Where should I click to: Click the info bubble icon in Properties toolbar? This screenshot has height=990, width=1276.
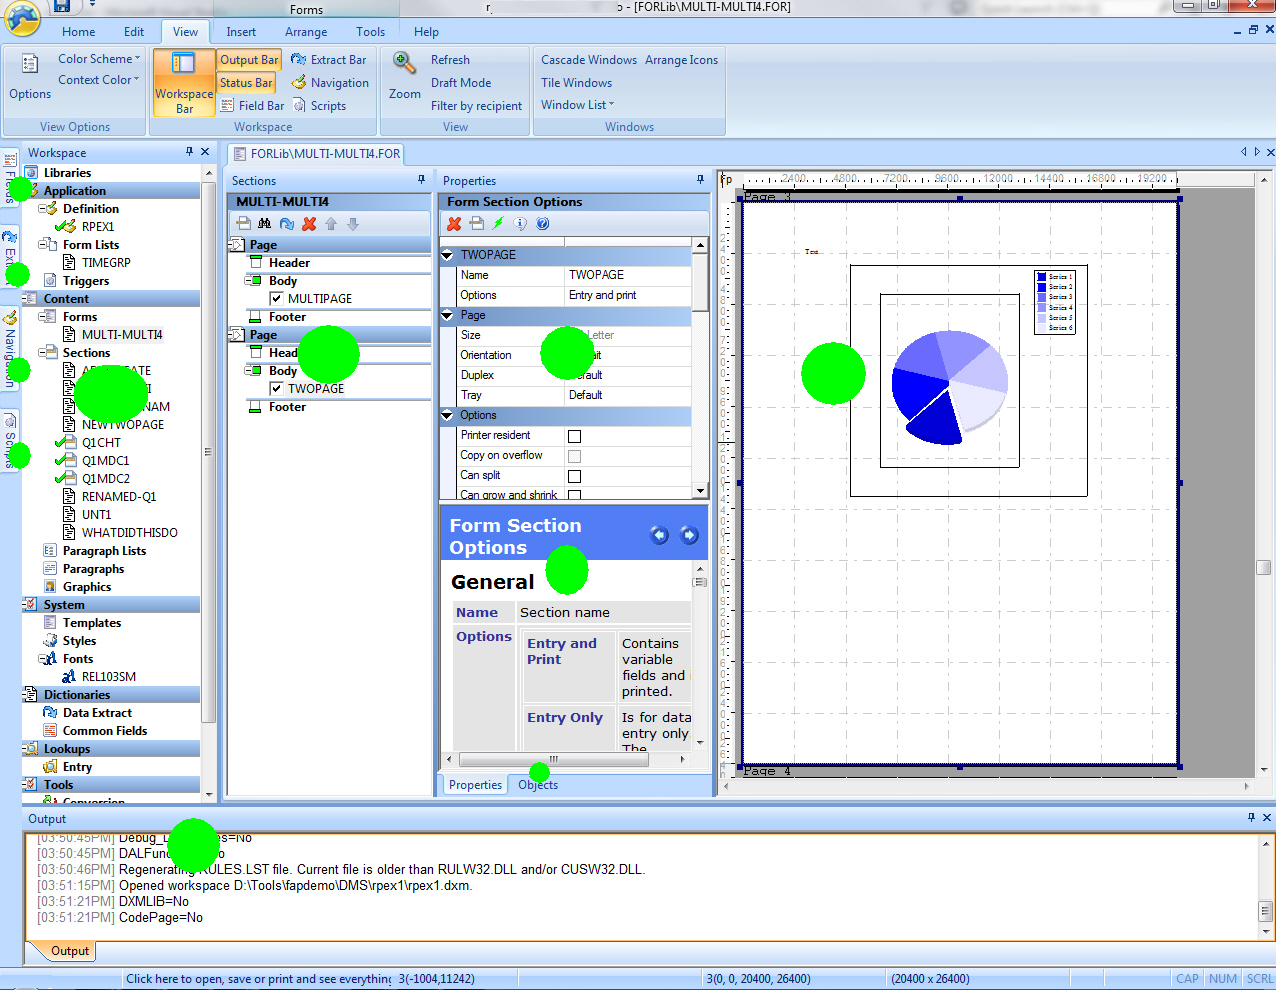coord(520,224)
